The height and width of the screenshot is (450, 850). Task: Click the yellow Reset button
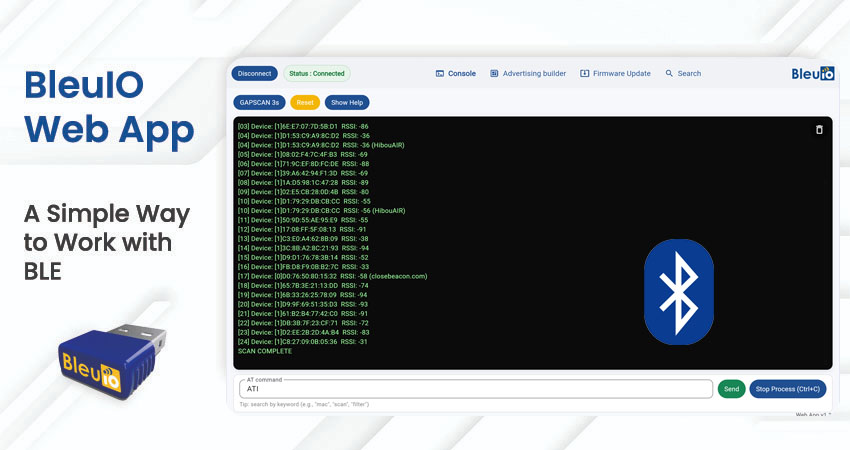point(305,102)
